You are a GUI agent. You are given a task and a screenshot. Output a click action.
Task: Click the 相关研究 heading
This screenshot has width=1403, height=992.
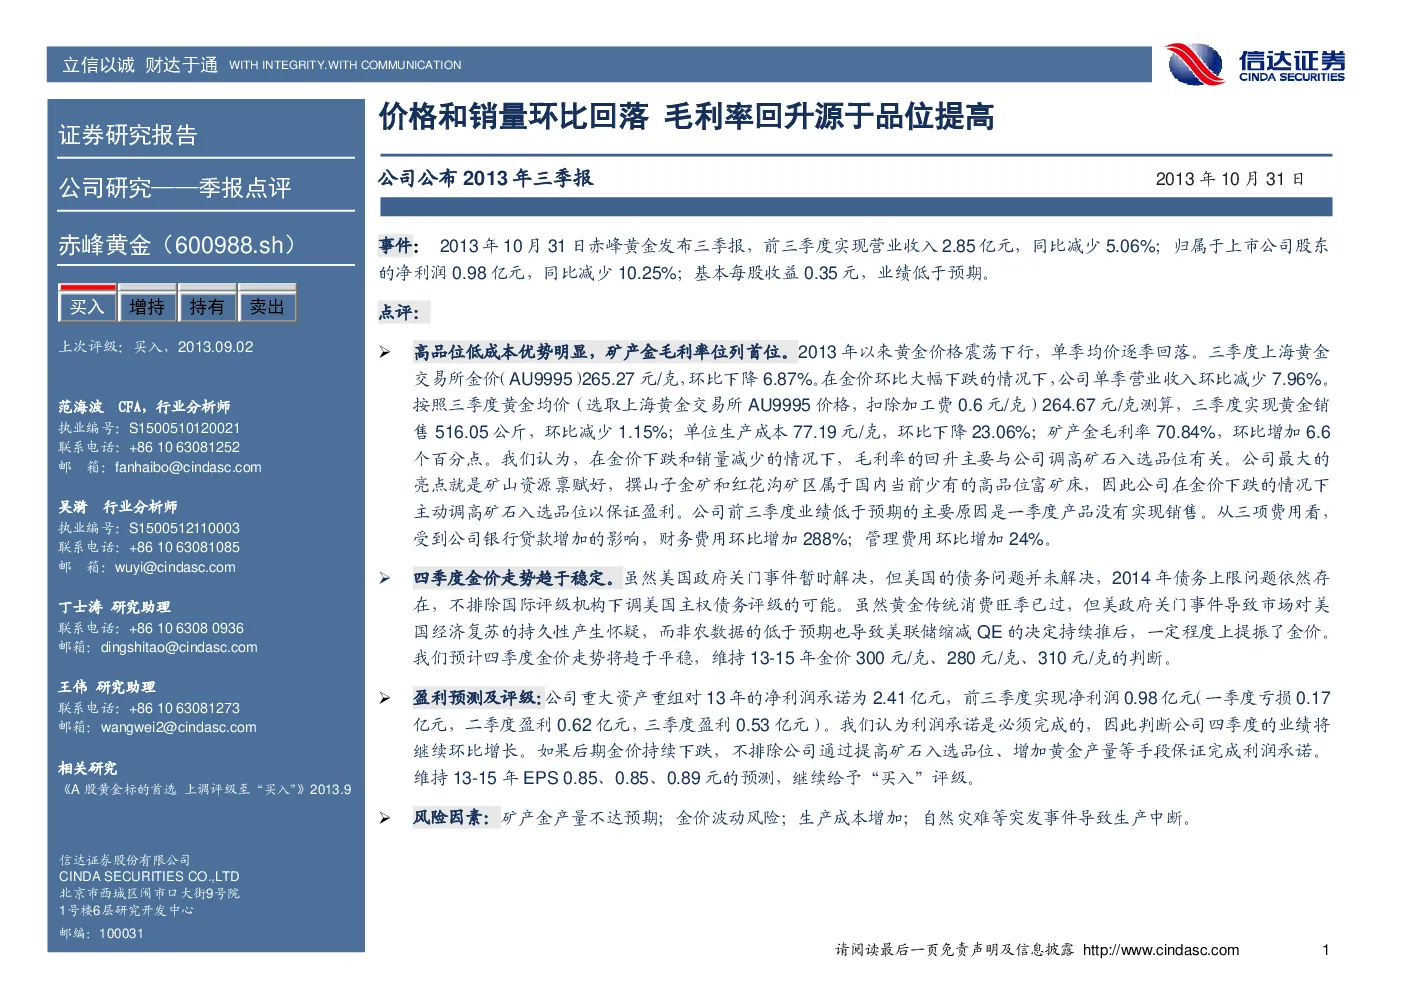[x=88, y=768]
